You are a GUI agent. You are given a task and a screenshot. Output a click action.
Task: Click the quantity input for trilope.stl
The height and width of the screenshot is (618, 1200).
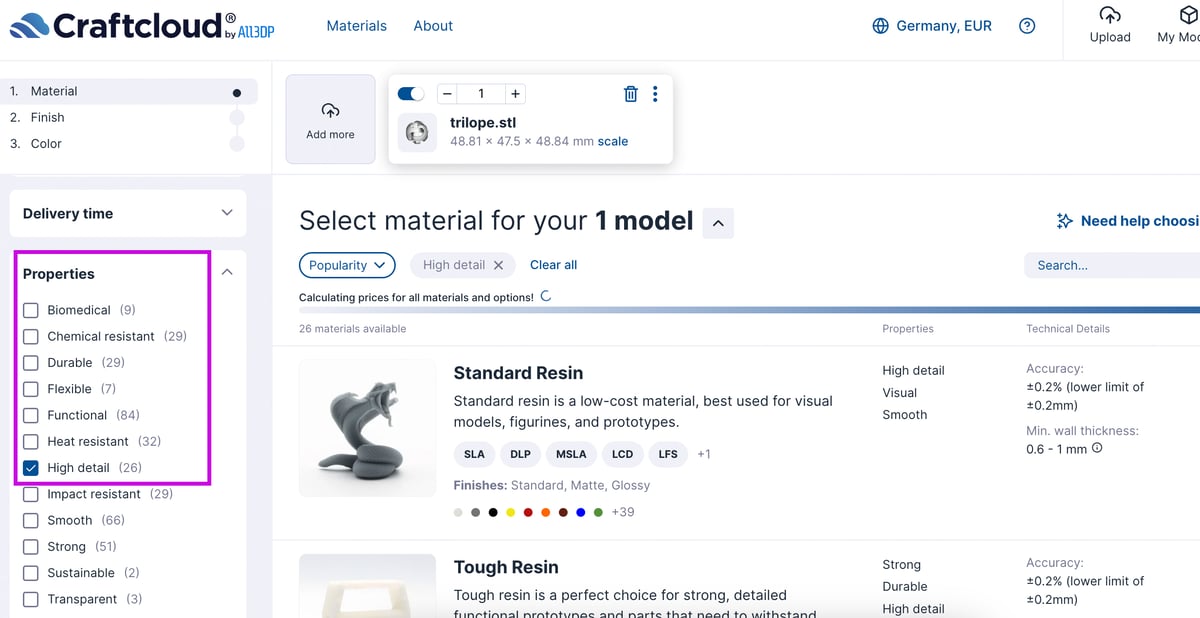481,93
